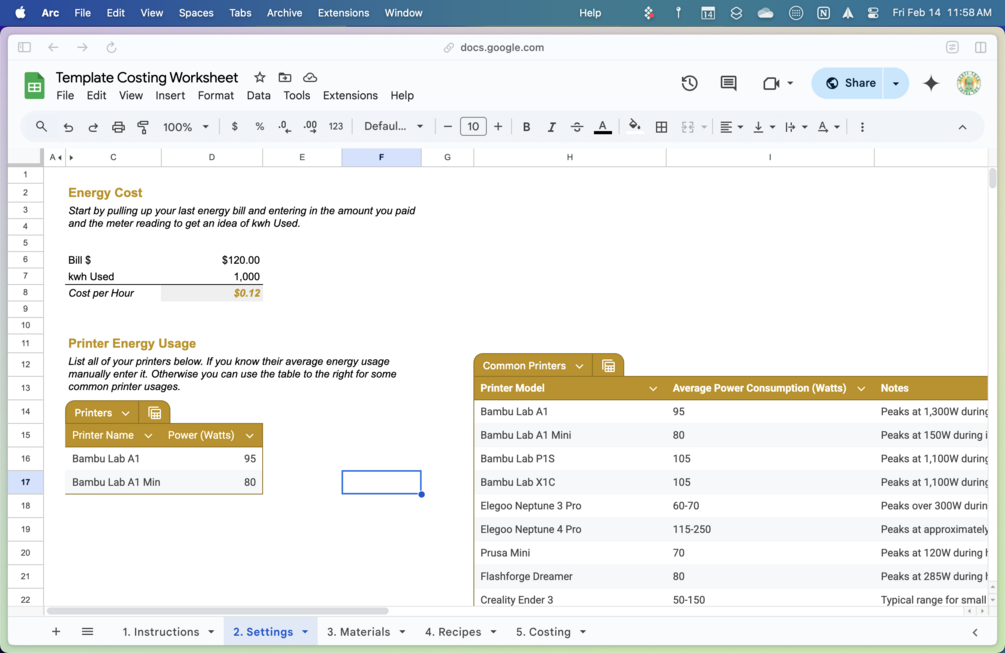
Task: Search the menus with magnifier icon
Action: coord(41,127)
